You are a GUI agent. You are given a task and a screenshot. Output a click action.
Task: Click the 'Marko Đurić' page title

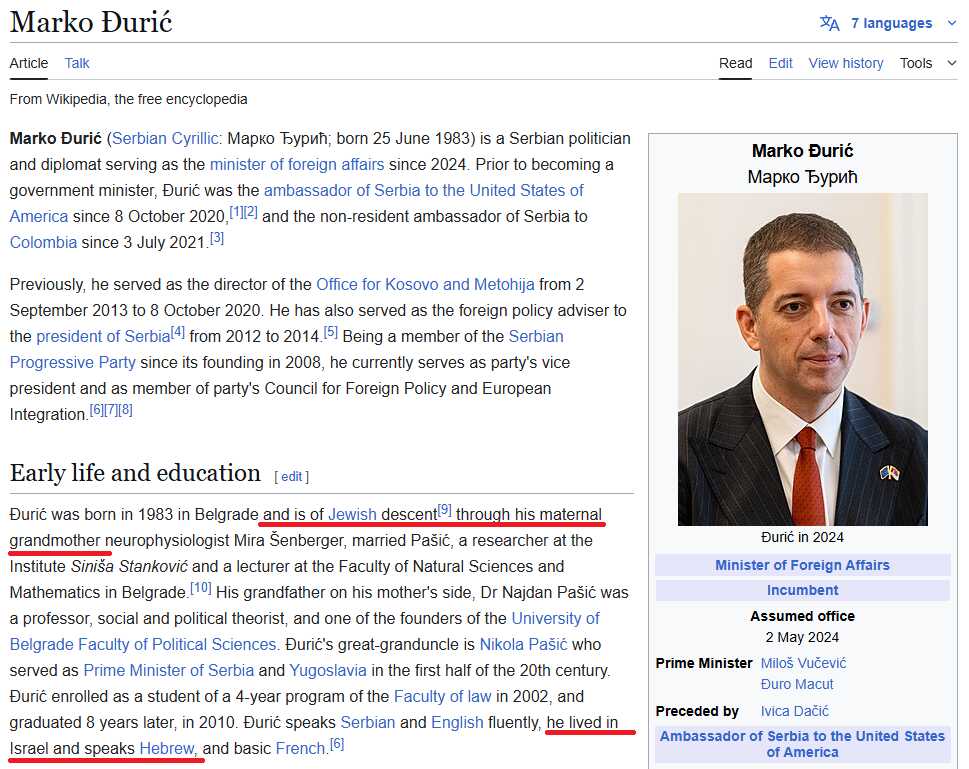(x=91, y=22)
